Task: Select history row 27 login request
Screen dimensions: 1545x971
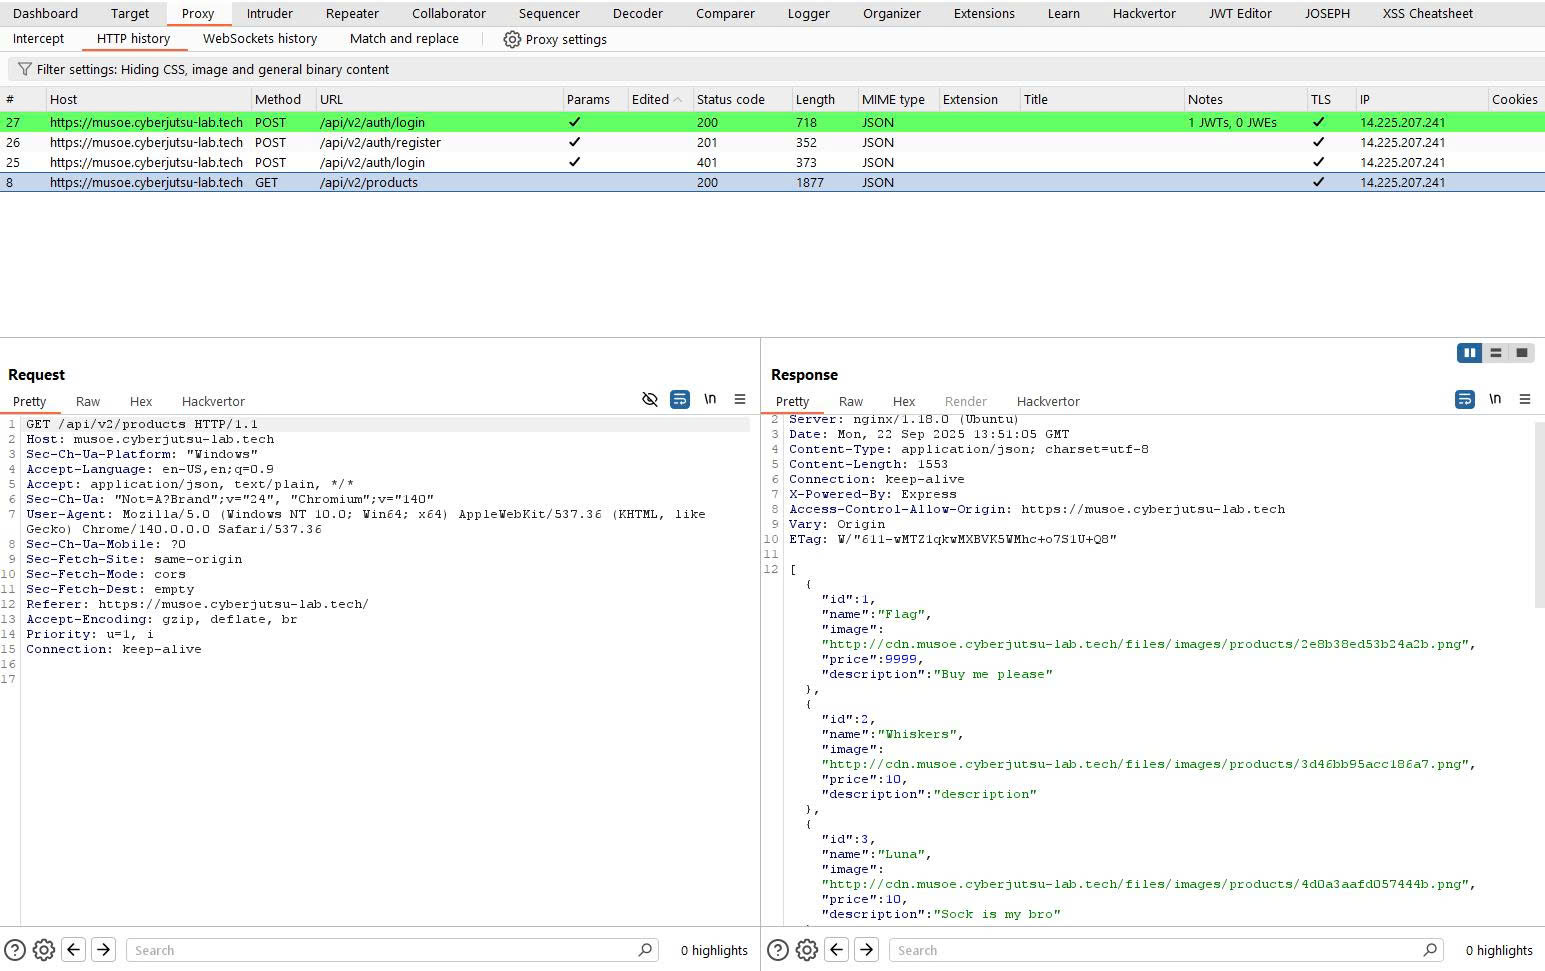Action: click(x=772, y=122)
